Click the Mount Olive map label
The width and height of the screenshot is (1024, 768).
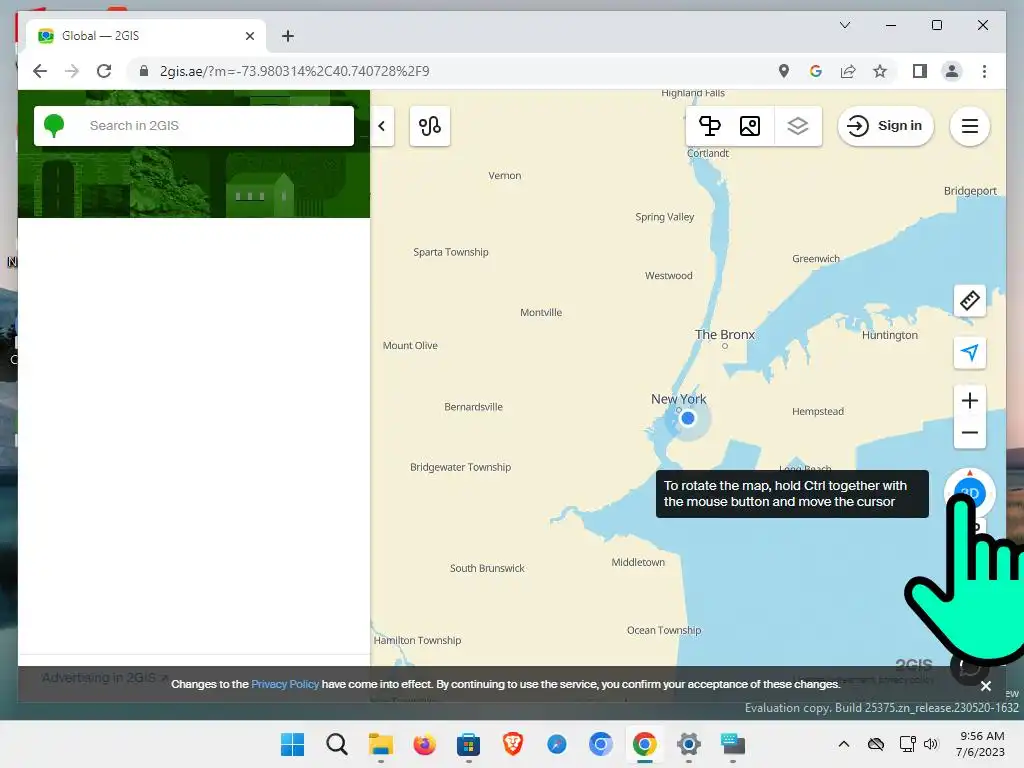(410, 345)
